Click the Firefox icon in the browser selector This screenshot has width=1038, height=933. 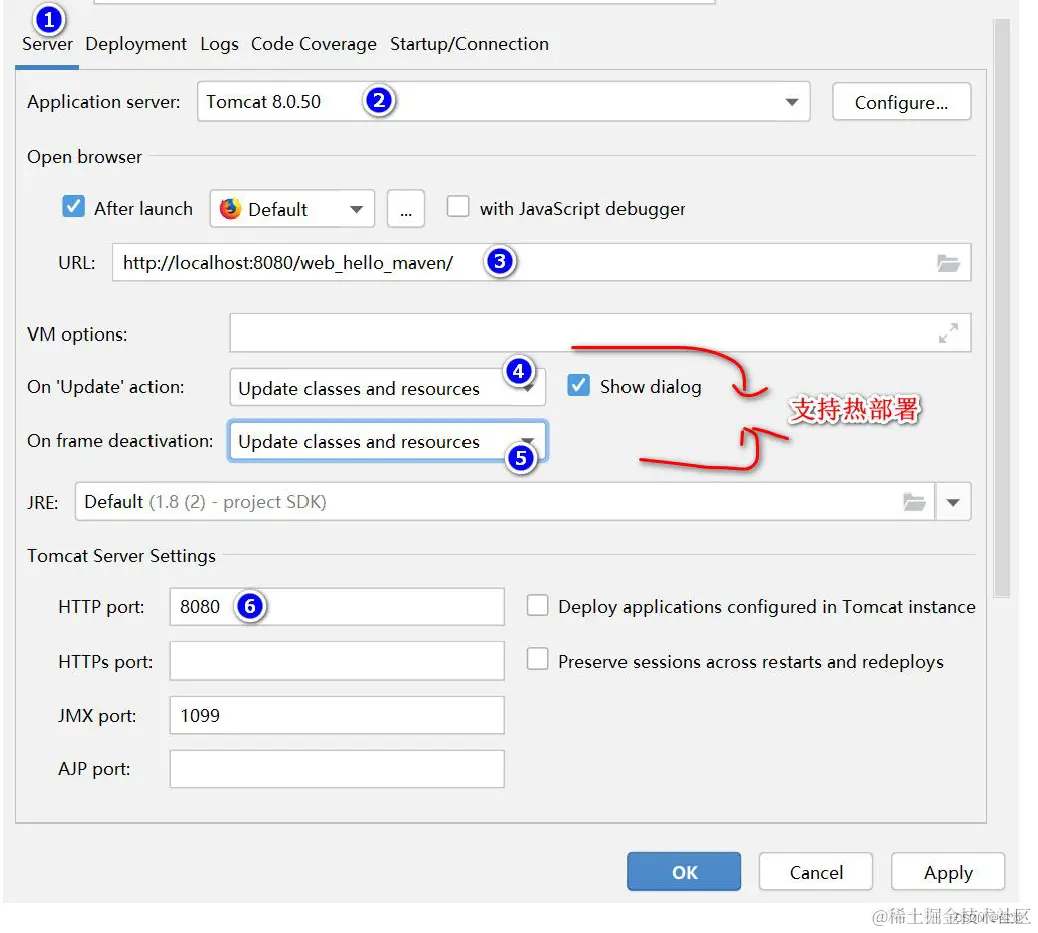coord(230,209)
